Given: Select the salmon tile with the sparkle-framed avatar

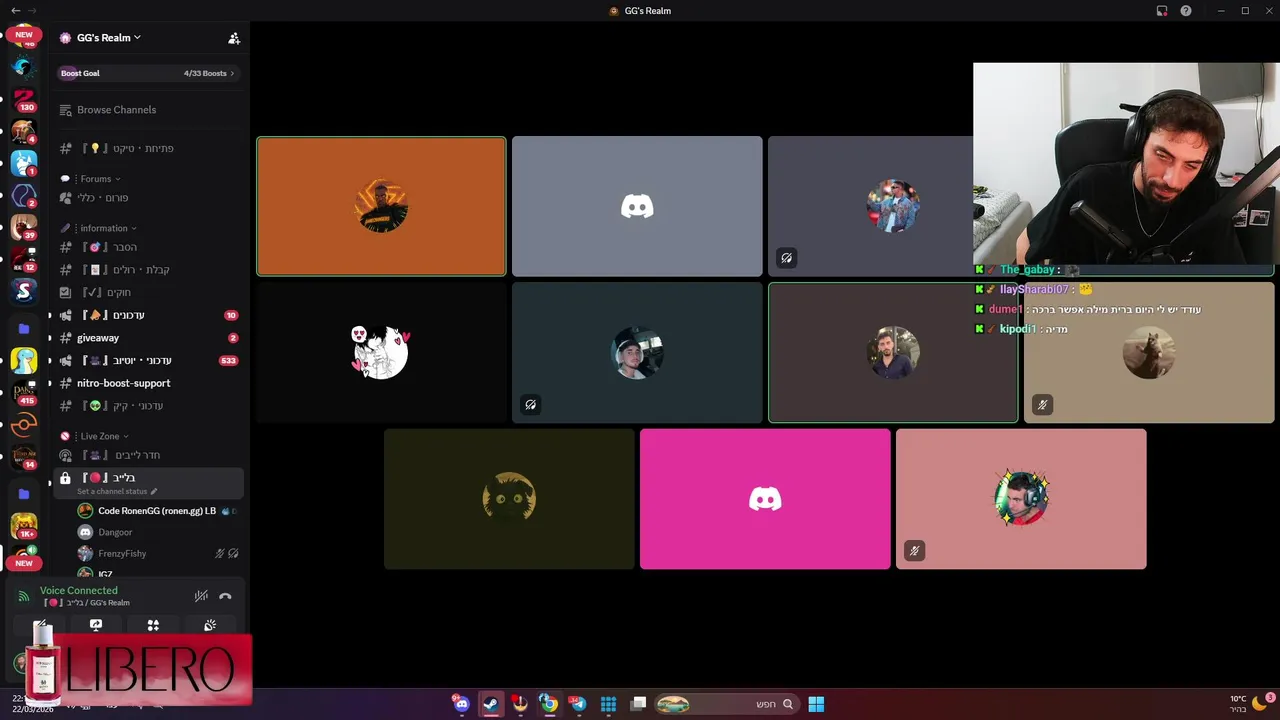Looking at the screenshot, I should click(1021, 499).
